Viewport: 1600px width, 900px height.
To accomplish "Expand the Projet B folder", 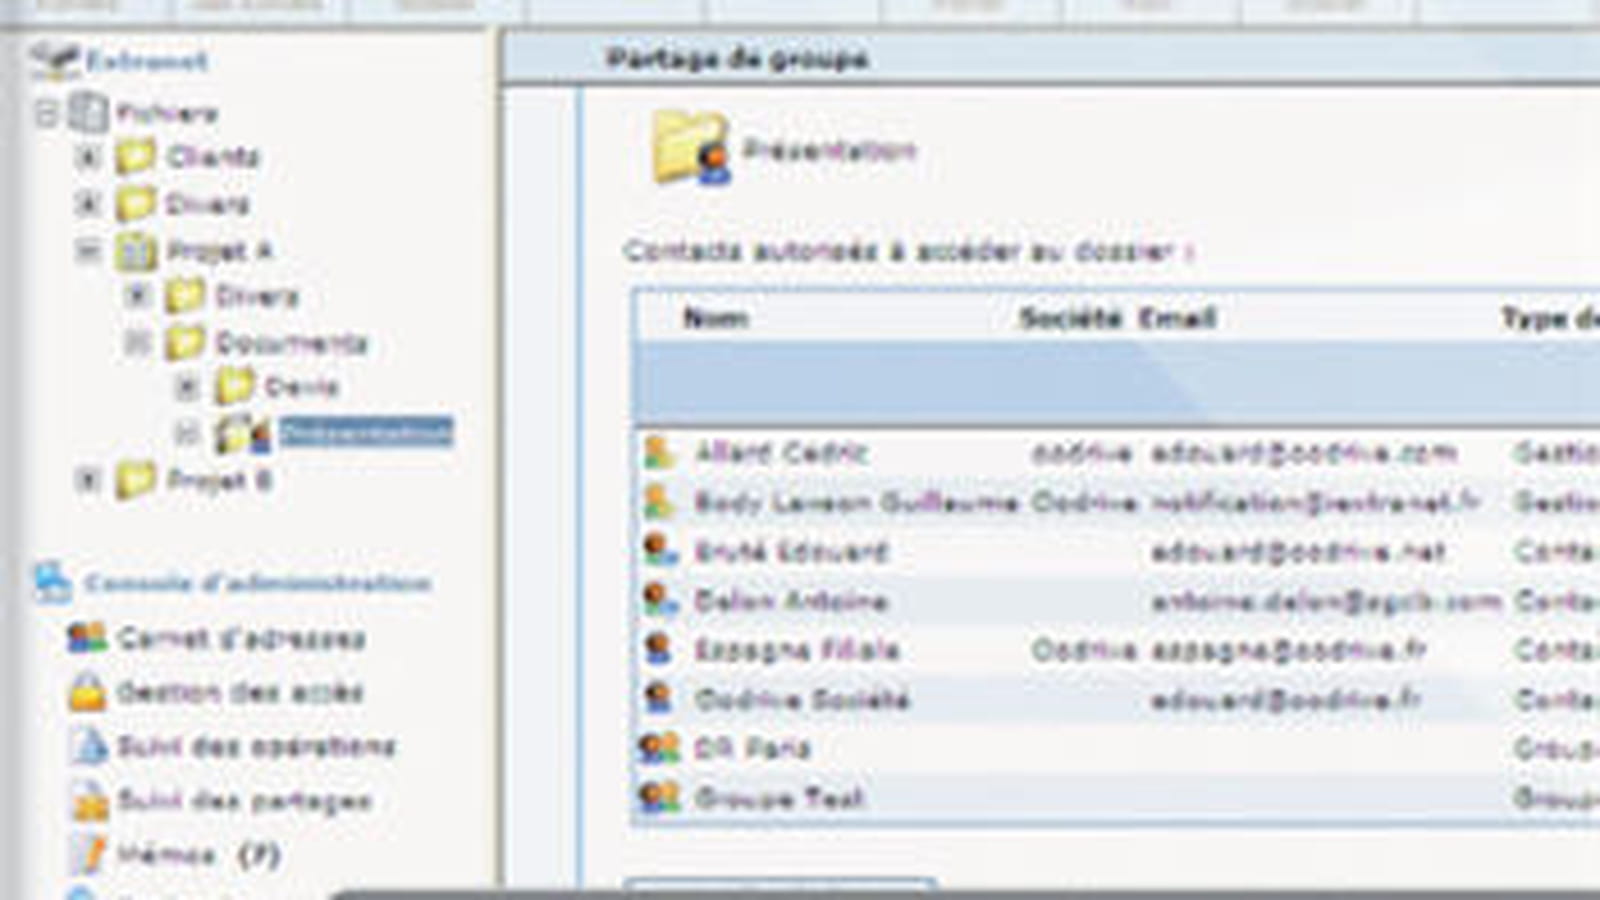I will (x=88, y=481).
